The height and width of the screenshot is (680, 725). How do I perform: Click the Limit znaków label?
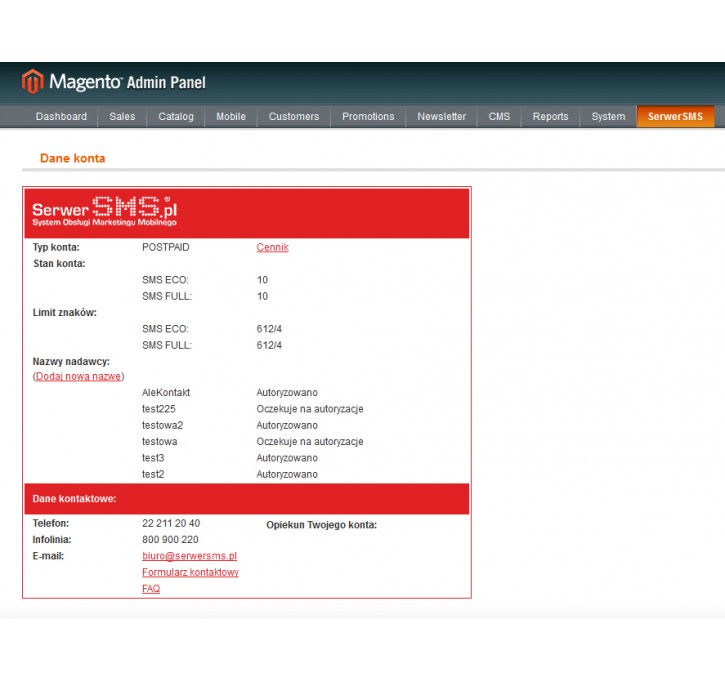point(65,312)
